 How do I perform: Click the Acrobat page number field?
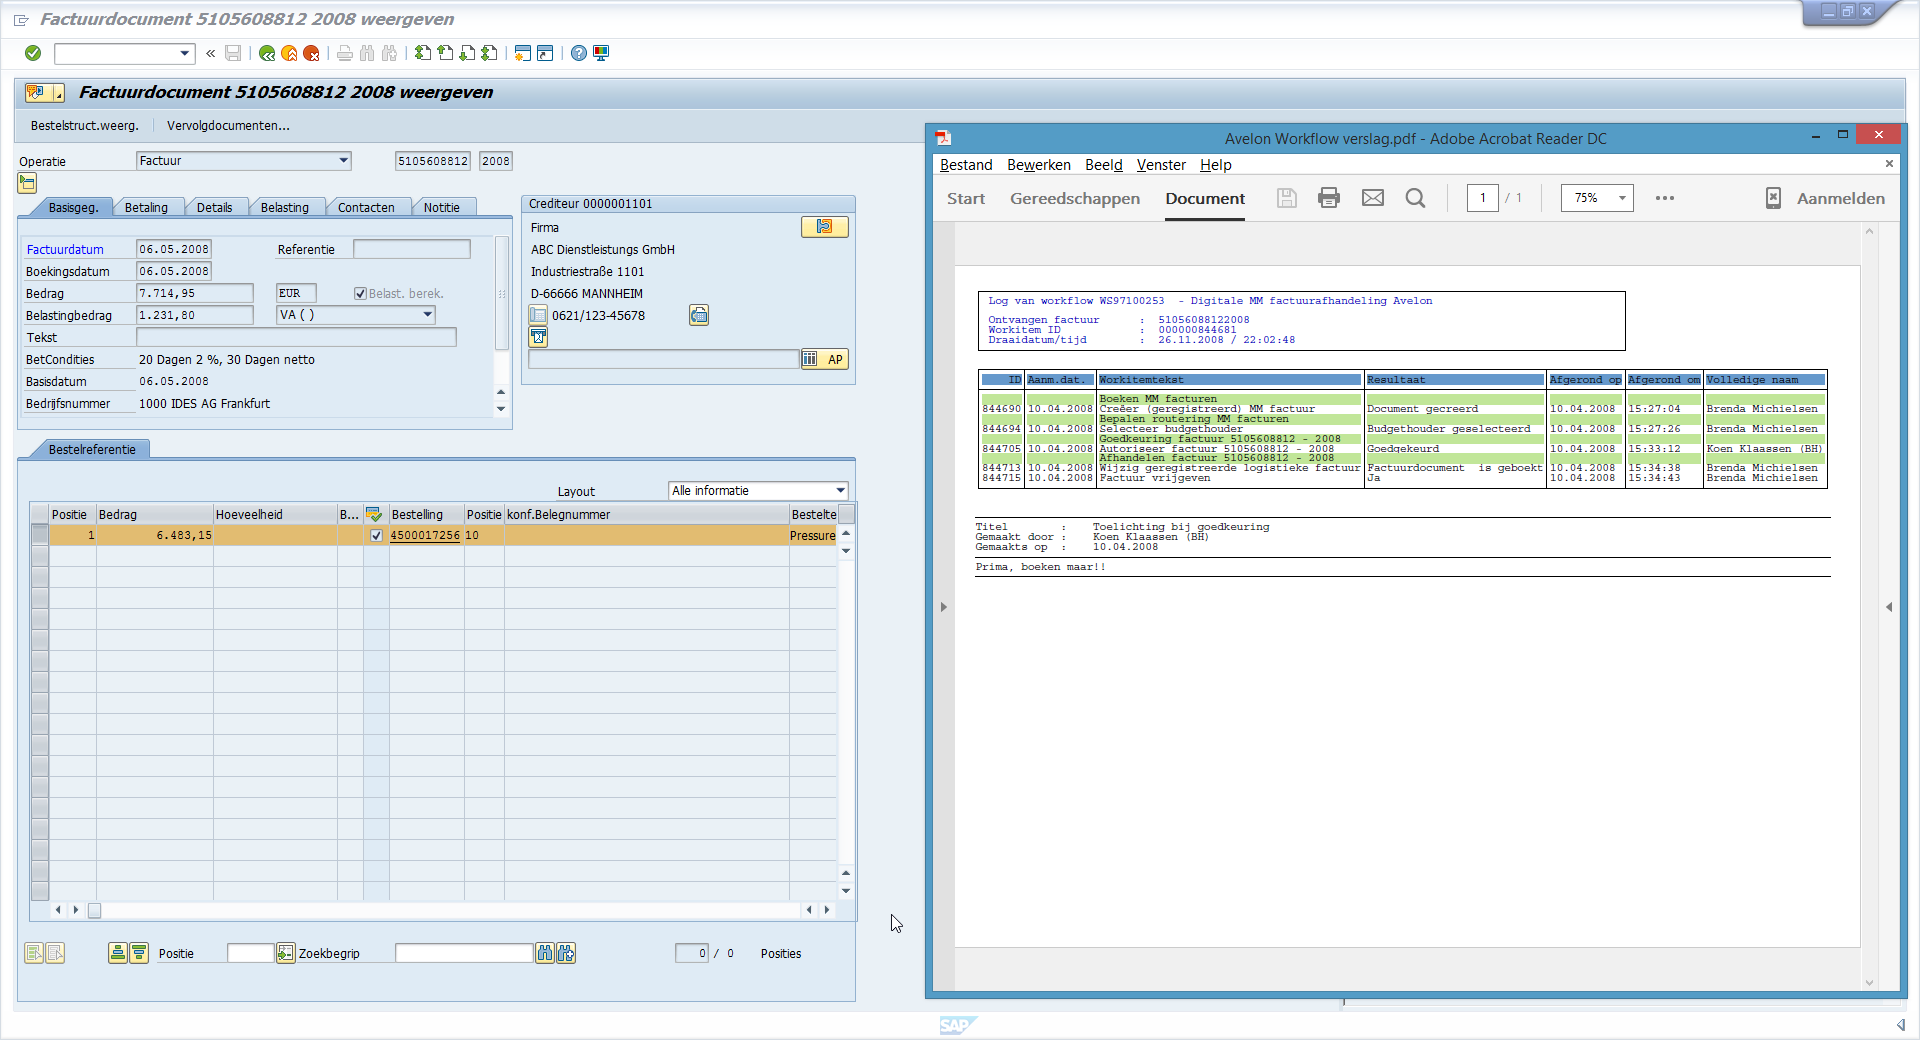1482,198
